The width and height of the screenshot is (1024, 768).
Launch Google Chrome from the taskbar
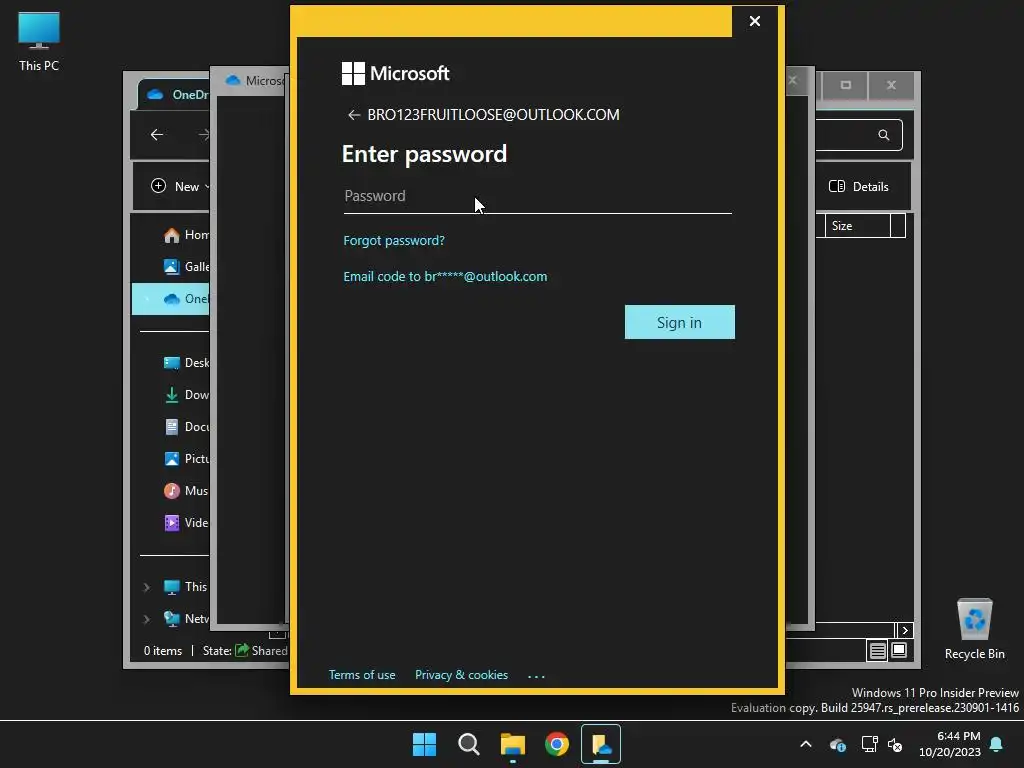[557, 744]
